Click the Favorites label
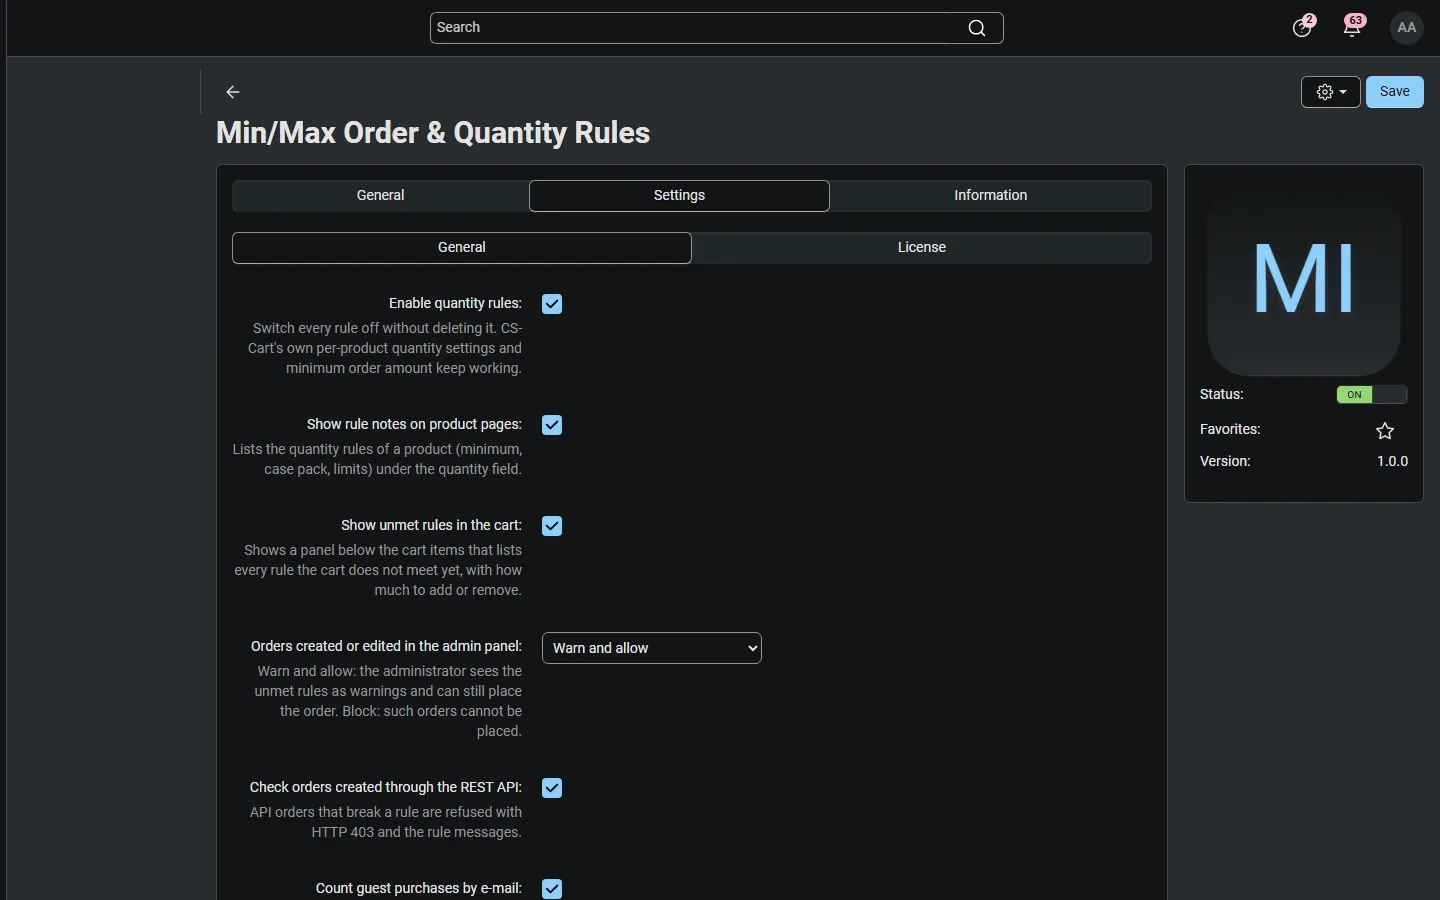The height and width of the screenshot is (900, 1440). [1230, 429]
